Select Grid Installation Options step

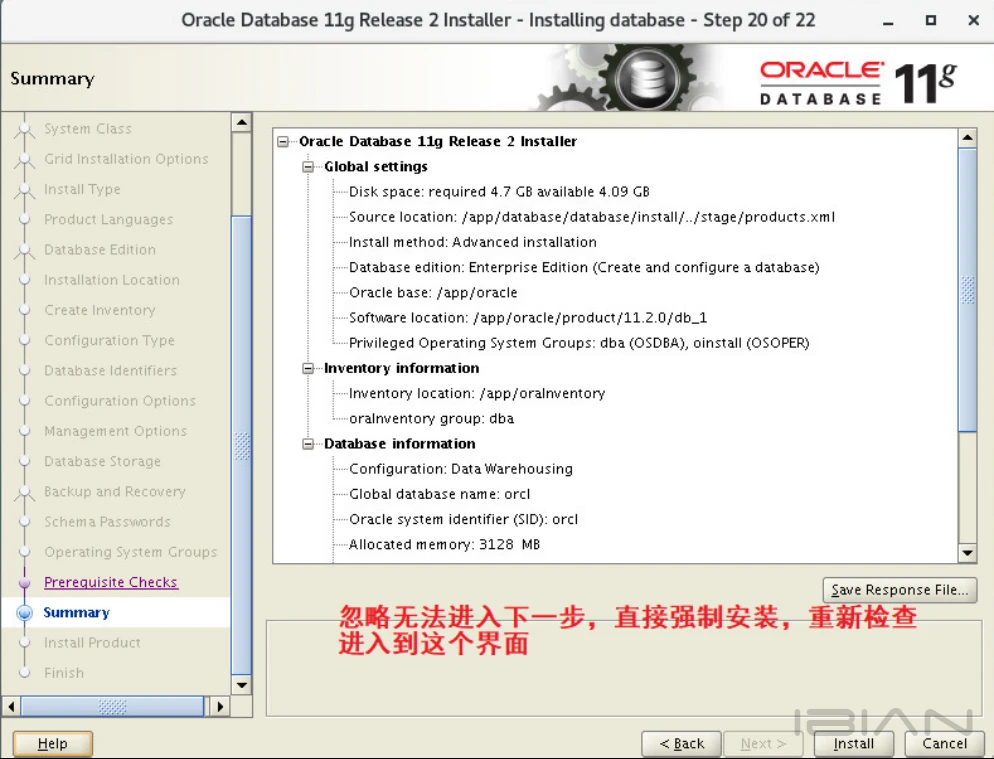coord(126,159)
